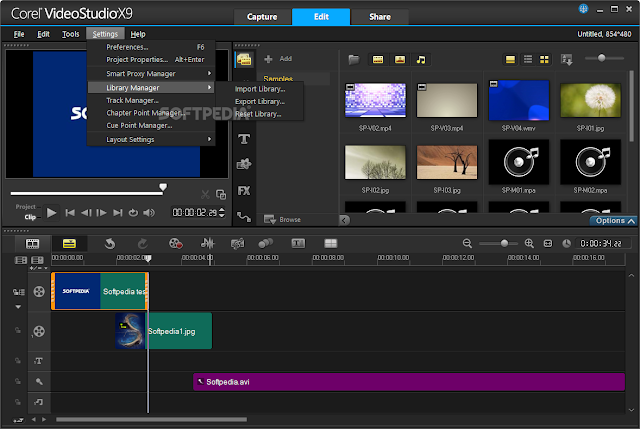This screenshot has height=429, width=640.
Task: Click the Redo arrow in timeline toolbar
Action: click(x=142, y=244)
